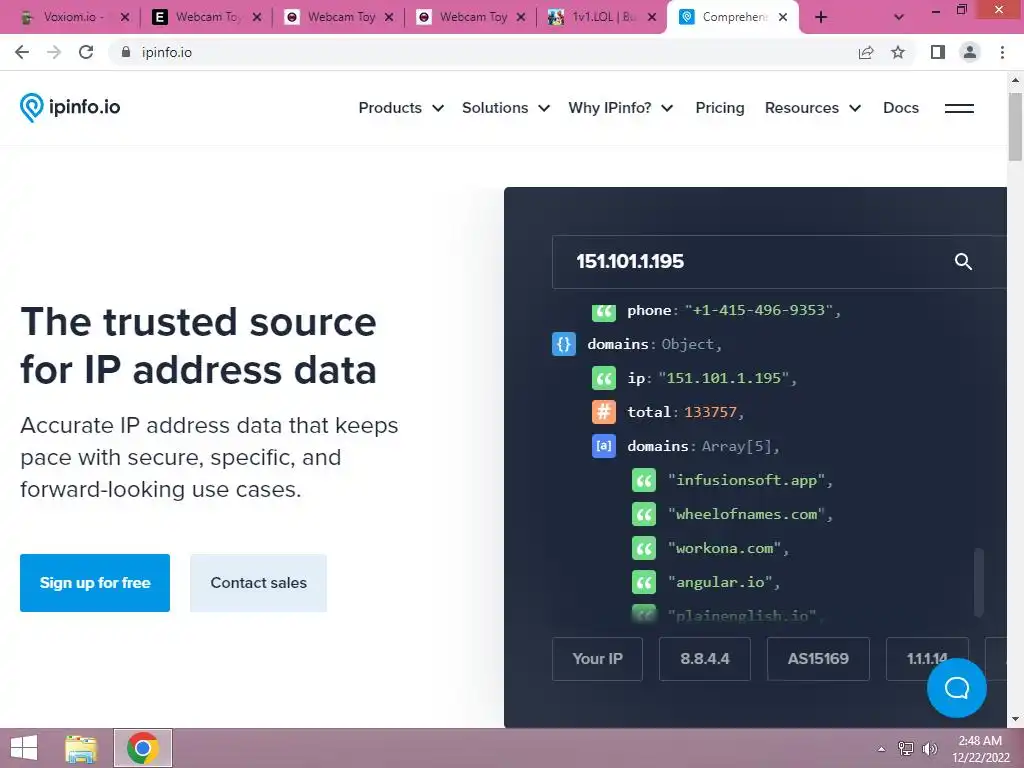Click the Your IP button

click(x=597, y=659)
